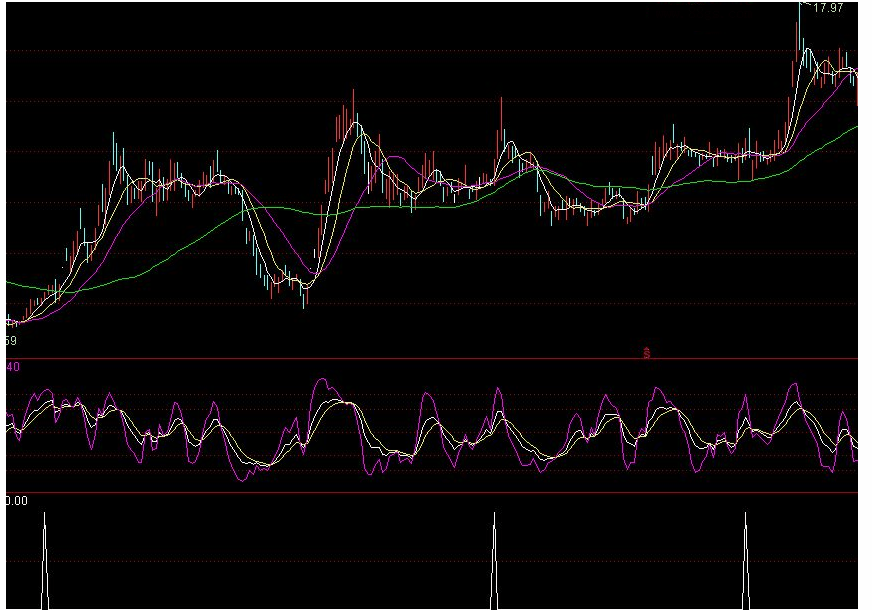The height and width of the screenshot is (610, 872).
Task: Select the 17.97 high price label
Action: (828, 8)
